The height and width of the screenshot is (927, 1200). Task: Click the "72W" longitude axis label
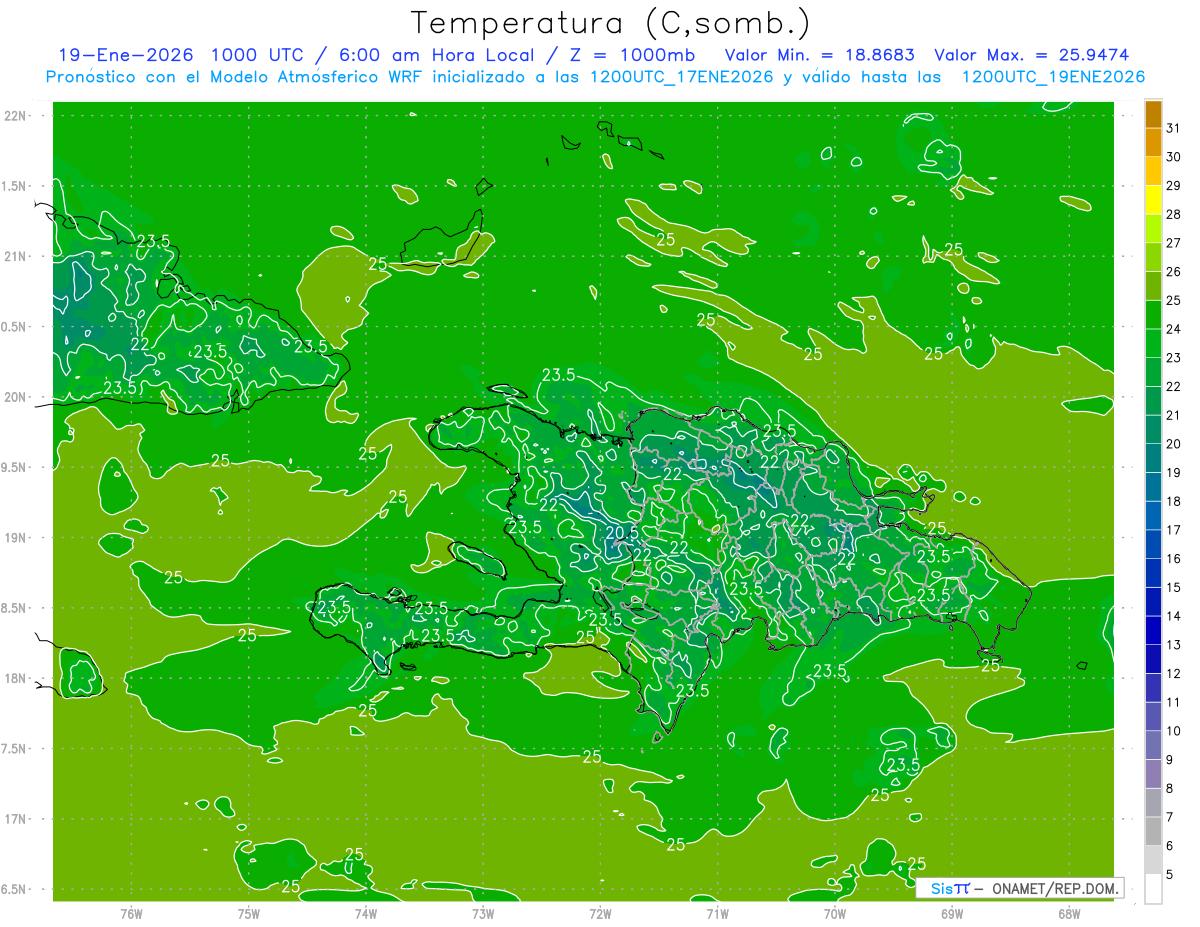pos(600,914)
